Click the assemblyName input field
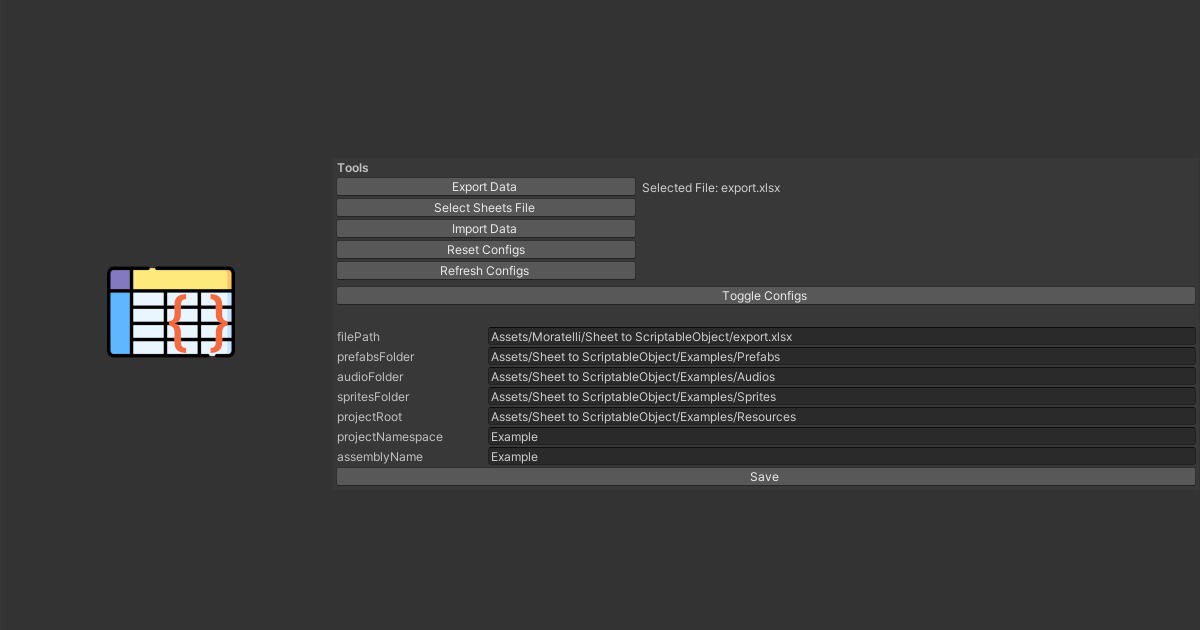The height and width of the screenshot is (630, 1200). [x=840, y=457]
